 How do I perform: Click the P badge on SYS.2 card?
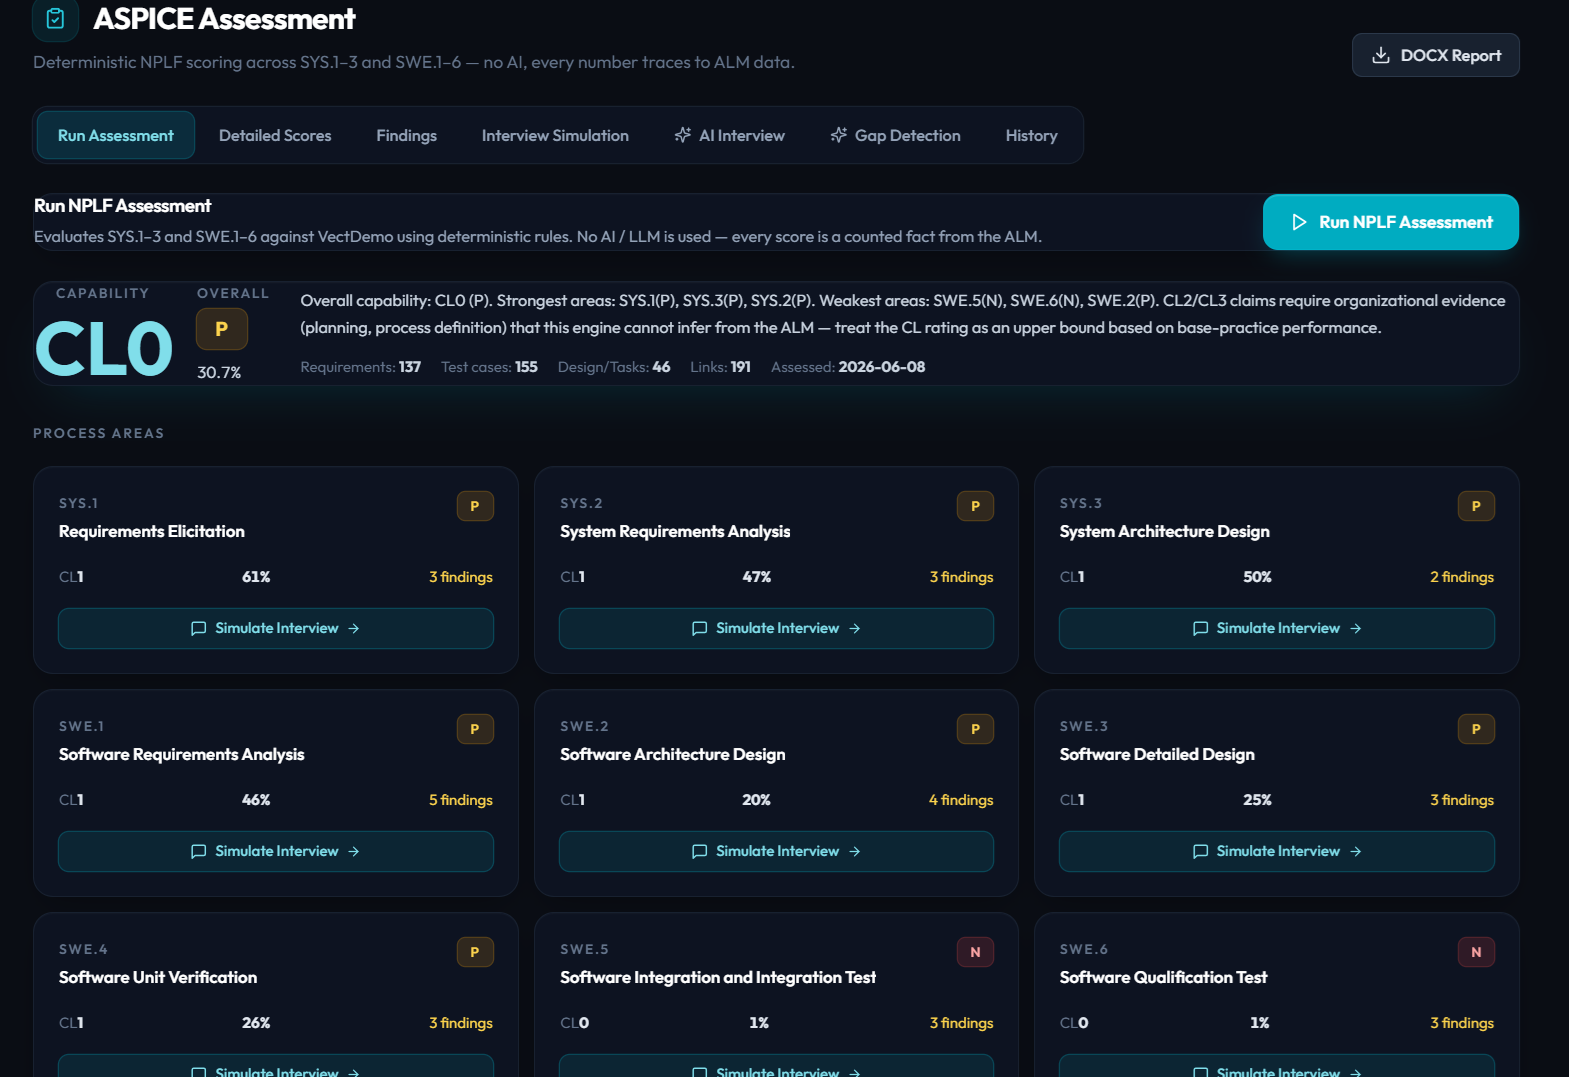975,506
